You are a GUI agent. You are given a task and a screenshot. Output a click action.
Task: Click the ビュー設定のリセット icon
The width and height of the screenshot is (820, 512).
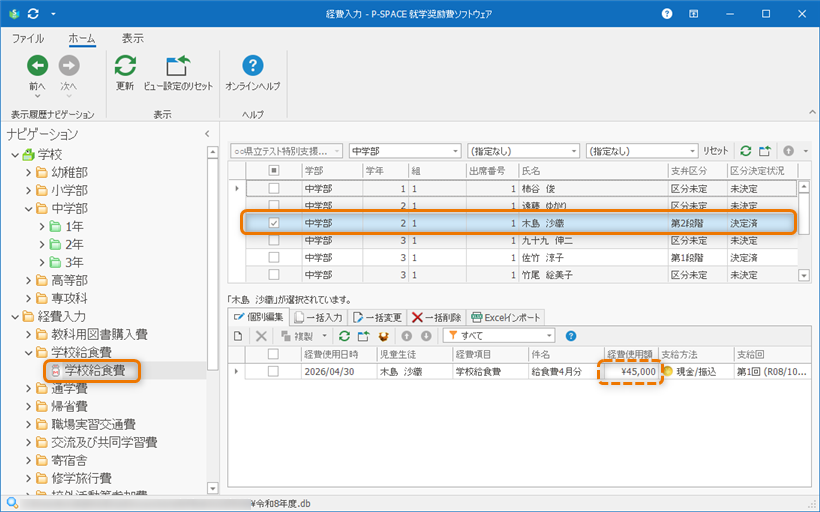[178, 67]
